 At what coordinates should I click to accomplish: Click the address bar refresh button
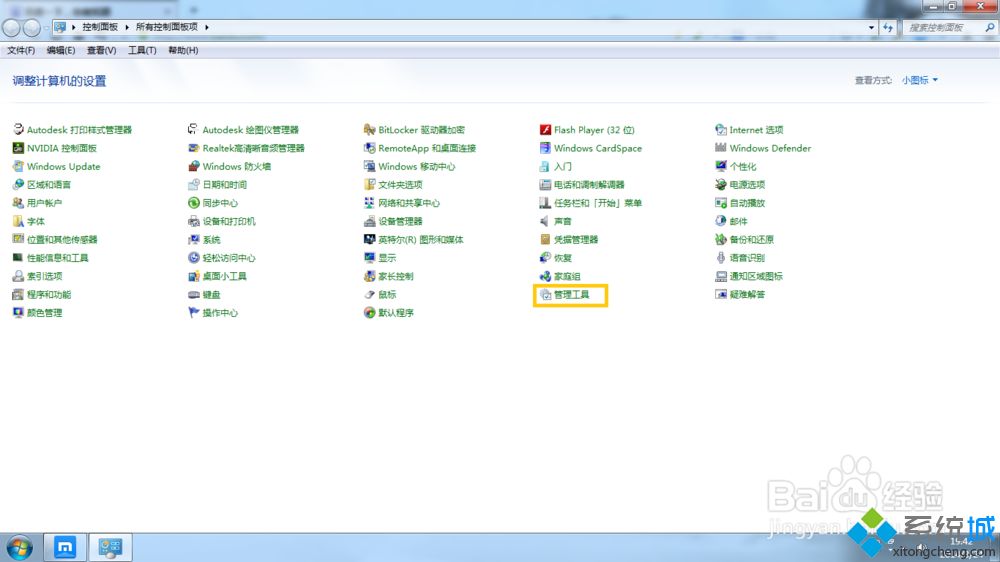click(x=888, y=27)
